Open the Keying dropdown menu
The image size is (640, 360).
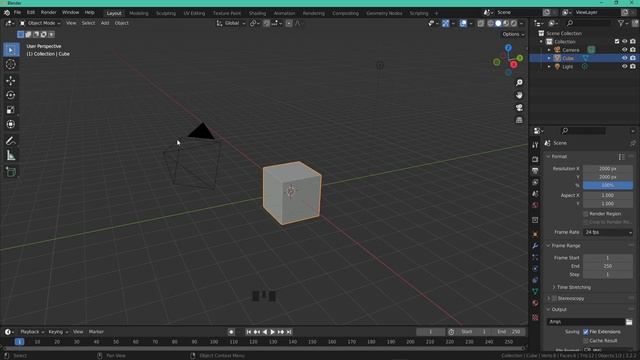pyautogui.click(x=58, y=332)
